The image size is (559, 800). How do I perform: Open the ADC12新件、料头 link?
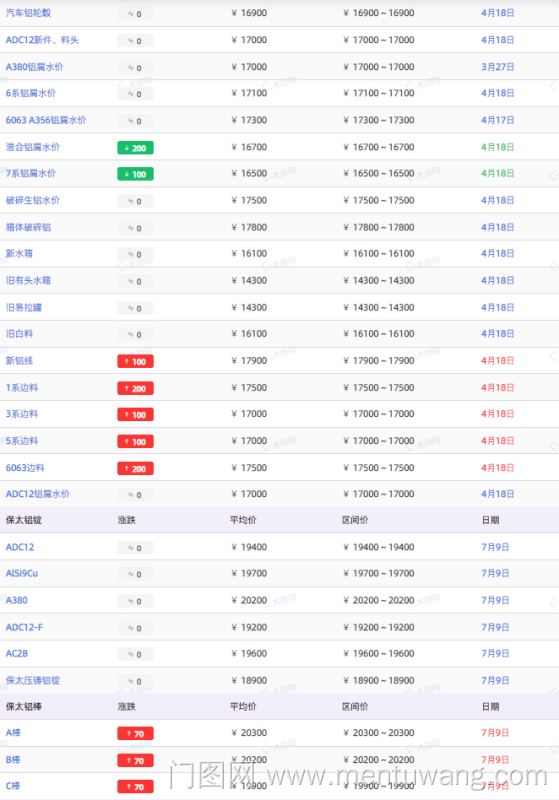tap(42, 40)
